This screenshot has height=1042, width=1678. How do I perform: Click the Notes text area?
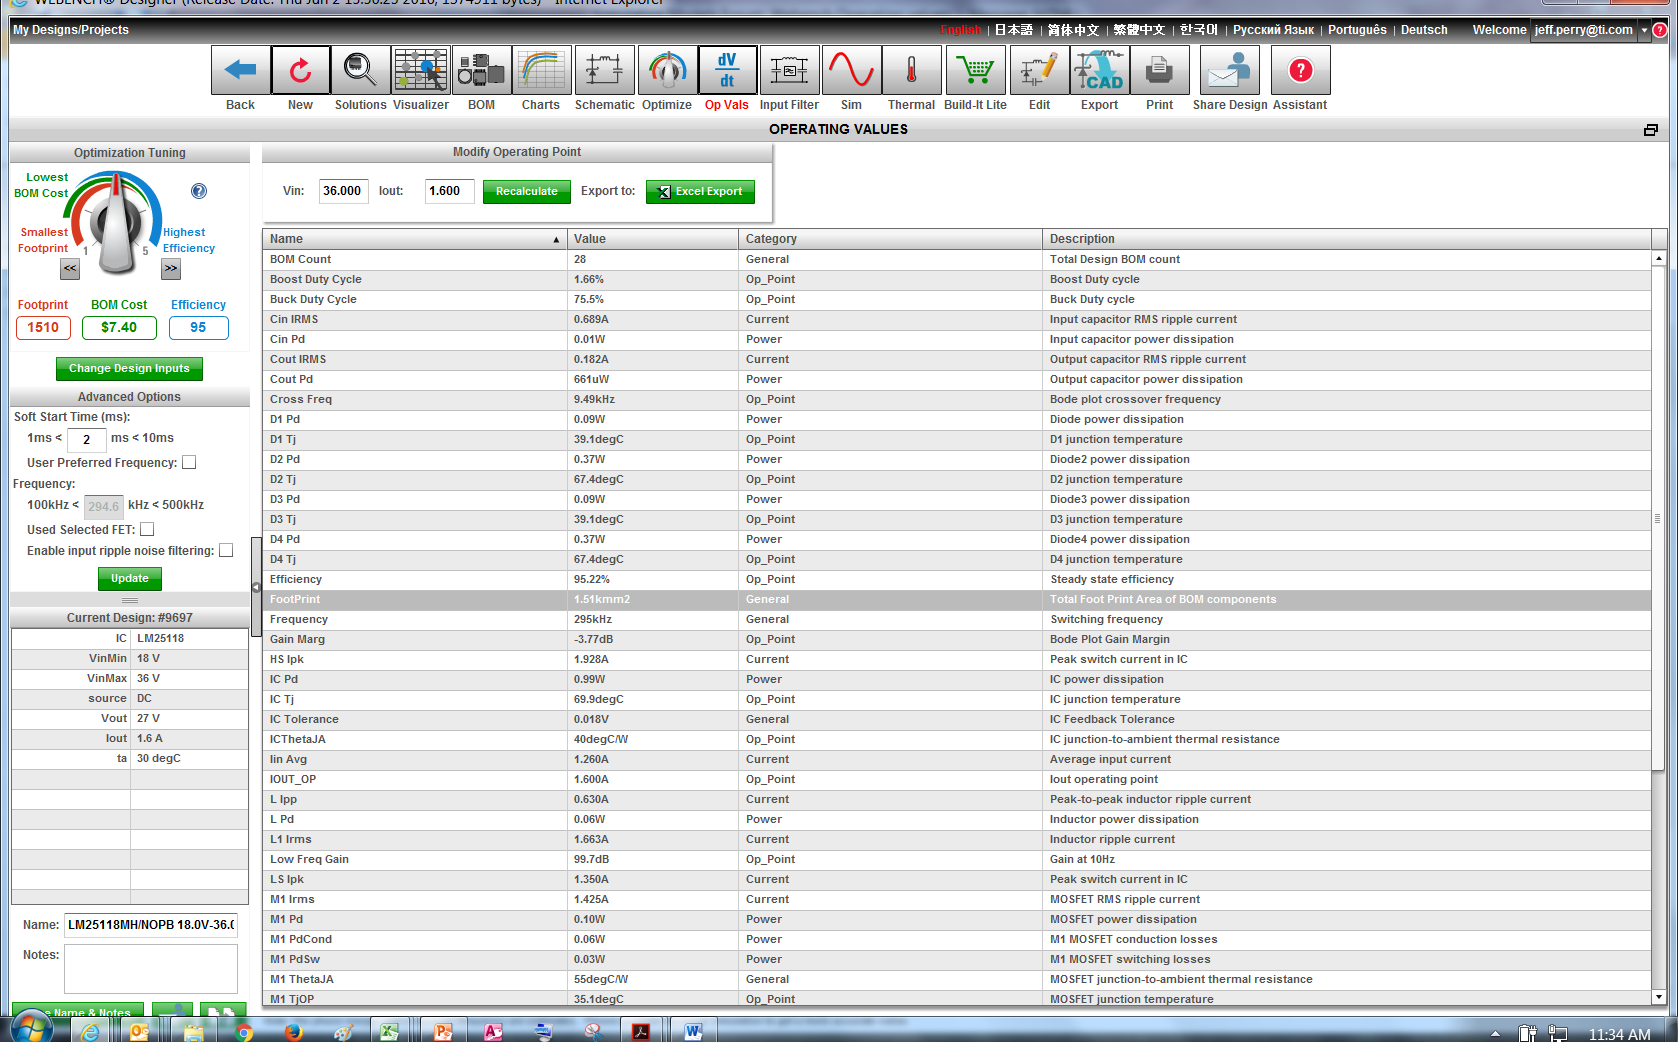[x=151, y=969]
